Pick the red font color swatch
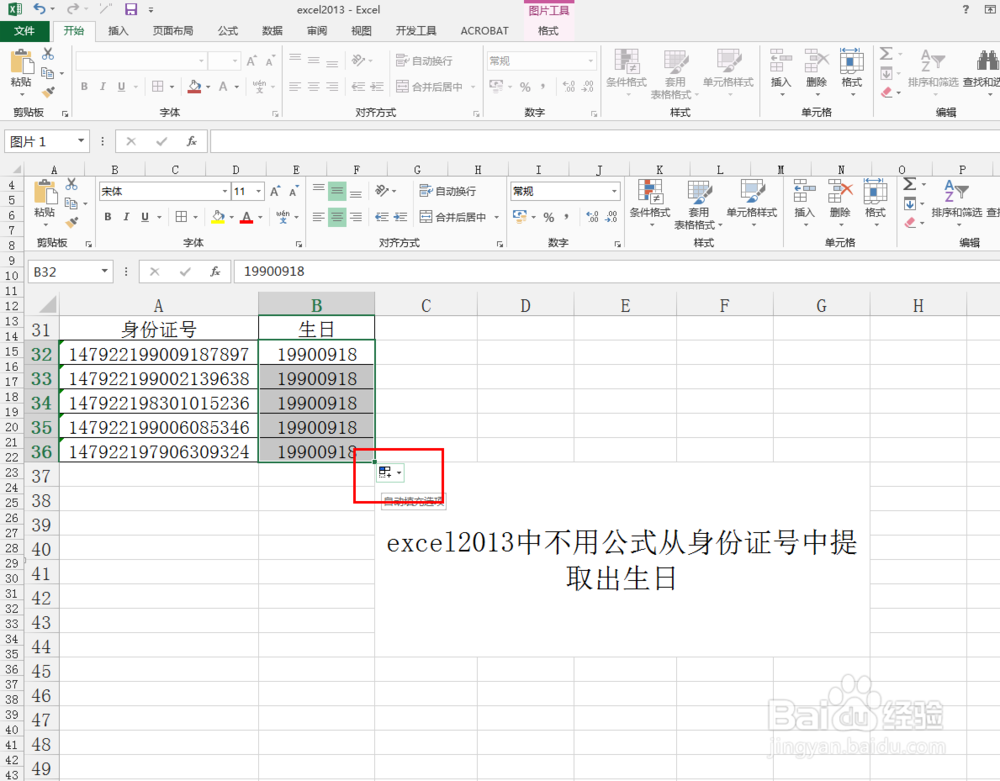 (x=246, y=222)
